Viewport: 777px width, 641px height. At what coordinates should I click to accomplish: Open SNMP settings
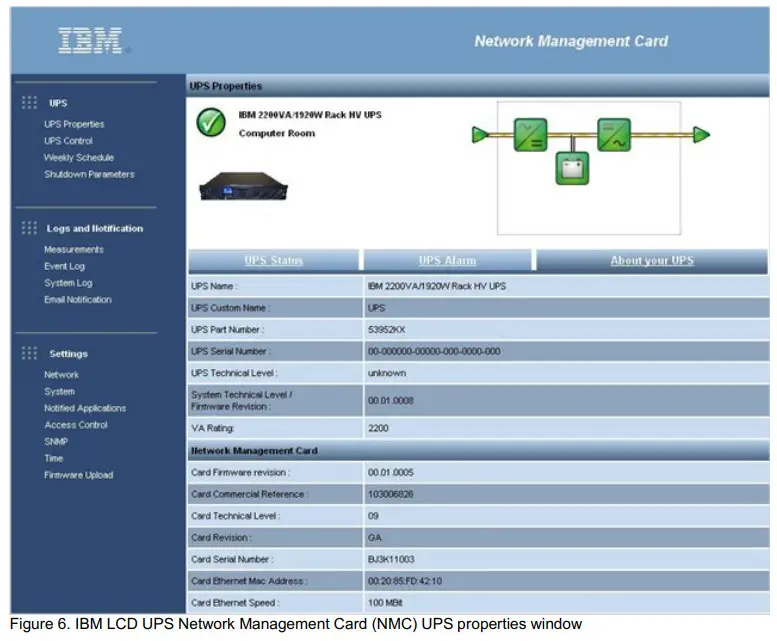pyautogui.click(x=56, y=441)
